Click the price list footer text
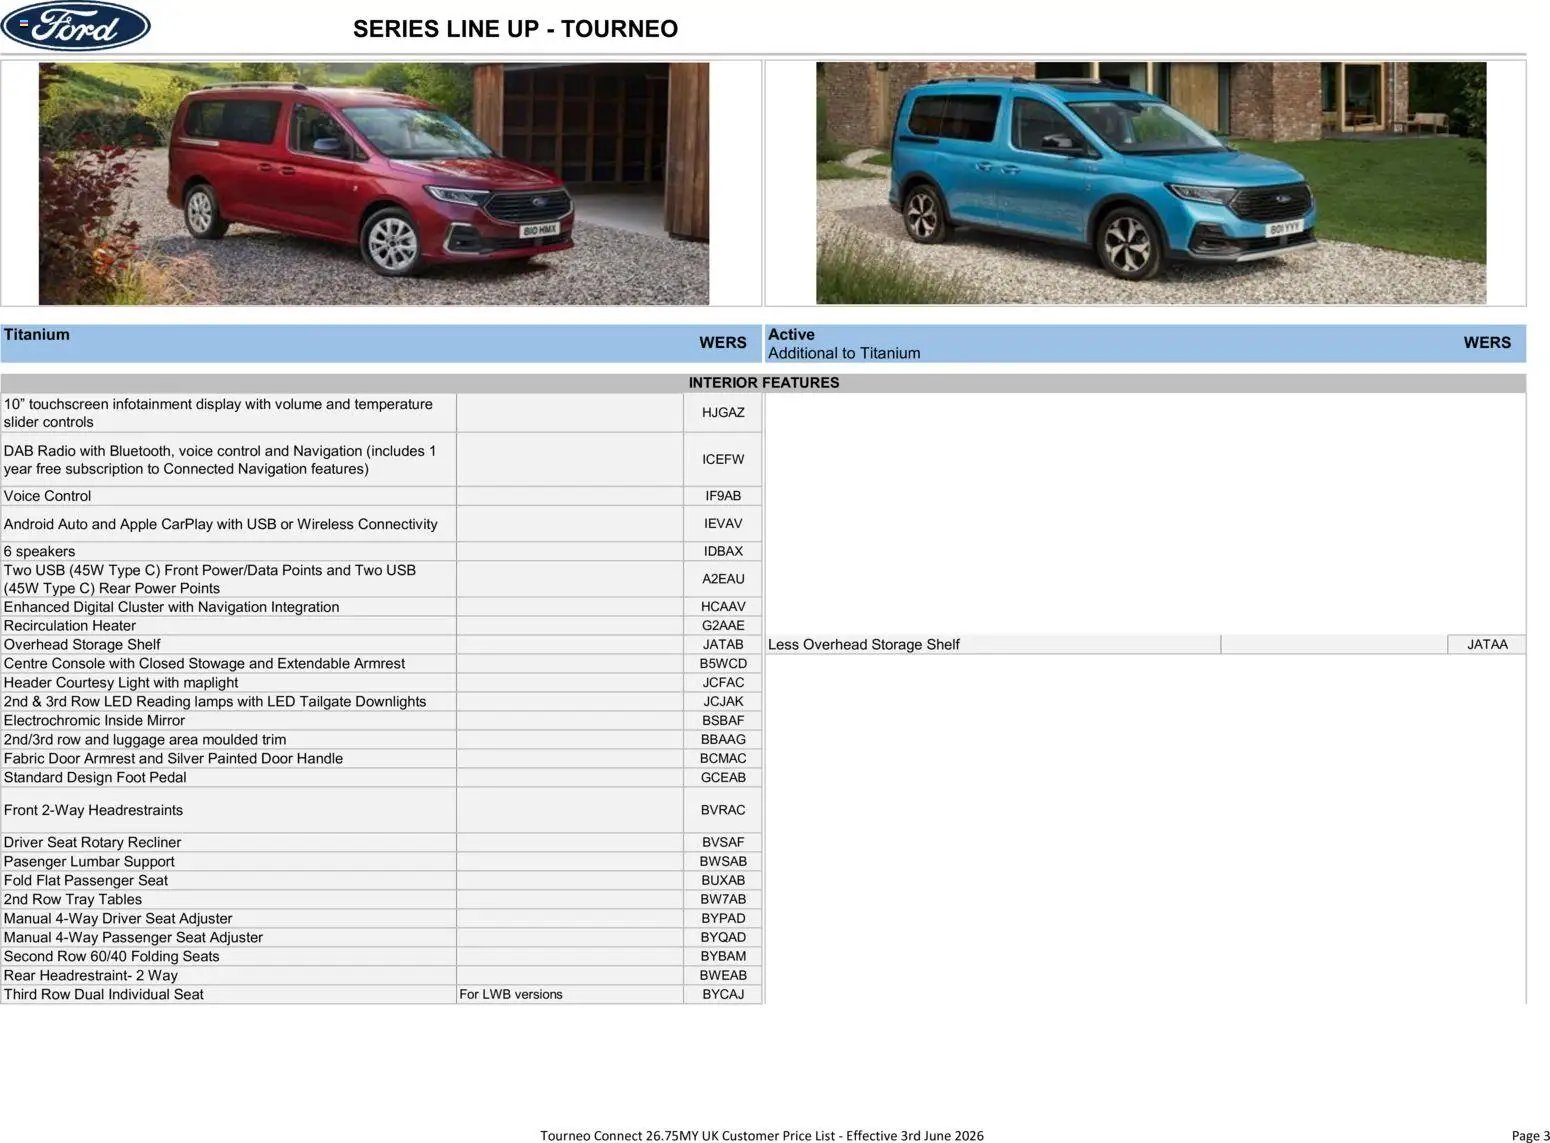Screen dimensions: 1550x1143 (762, 1135)
